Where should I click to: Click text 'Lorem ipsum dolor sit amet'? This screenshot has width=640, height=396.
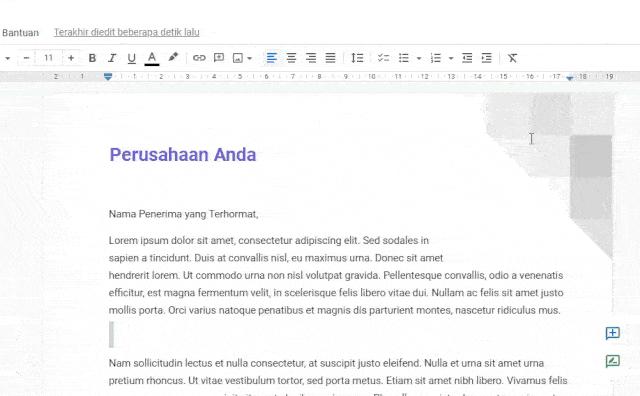(x=172, y=240)
